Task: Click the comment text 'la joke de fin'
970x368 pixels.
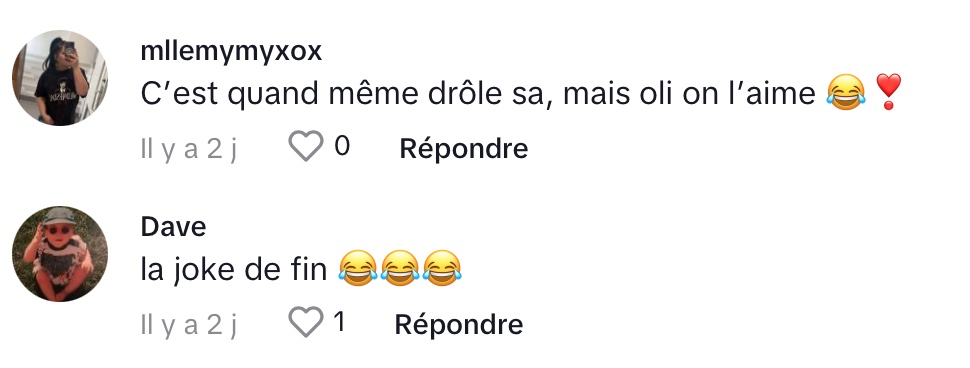Action: coord(234,270)
